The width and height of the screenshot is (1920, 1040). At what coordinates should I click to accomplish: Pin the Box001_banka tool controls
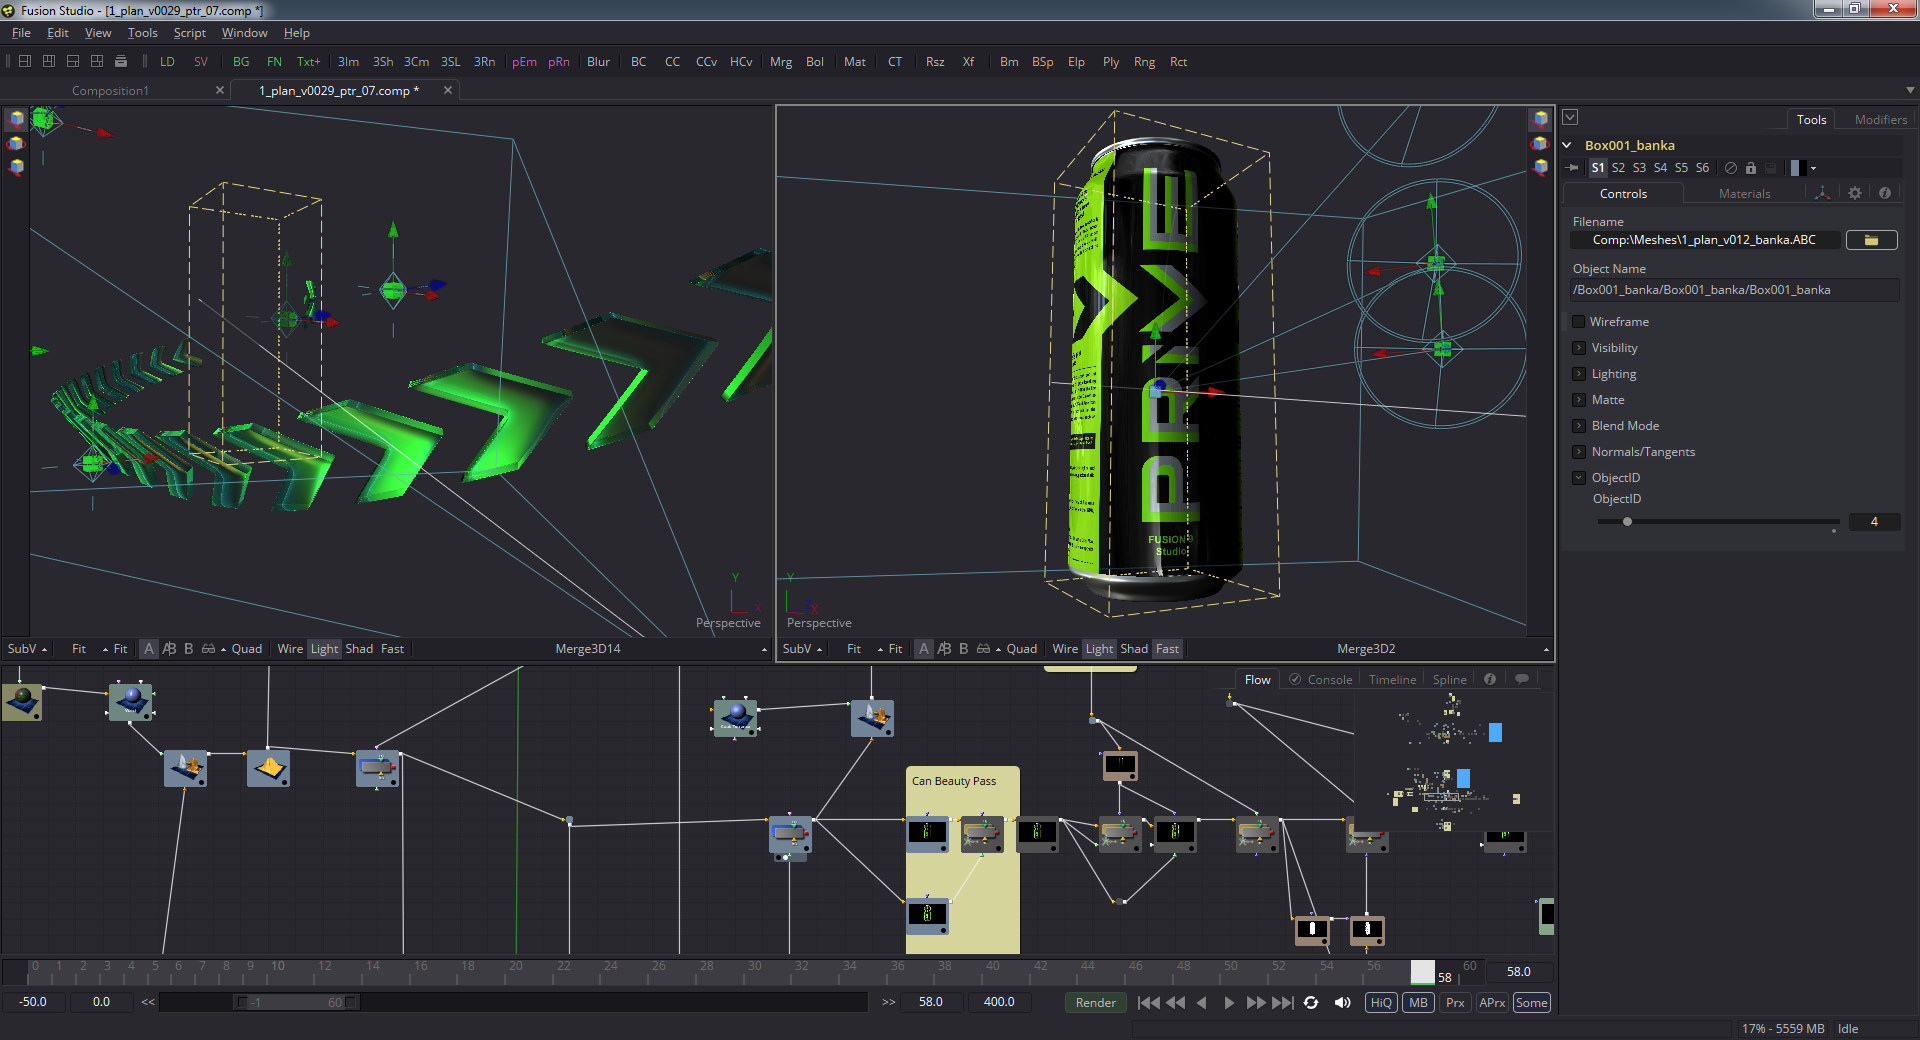coord(1573,168)
